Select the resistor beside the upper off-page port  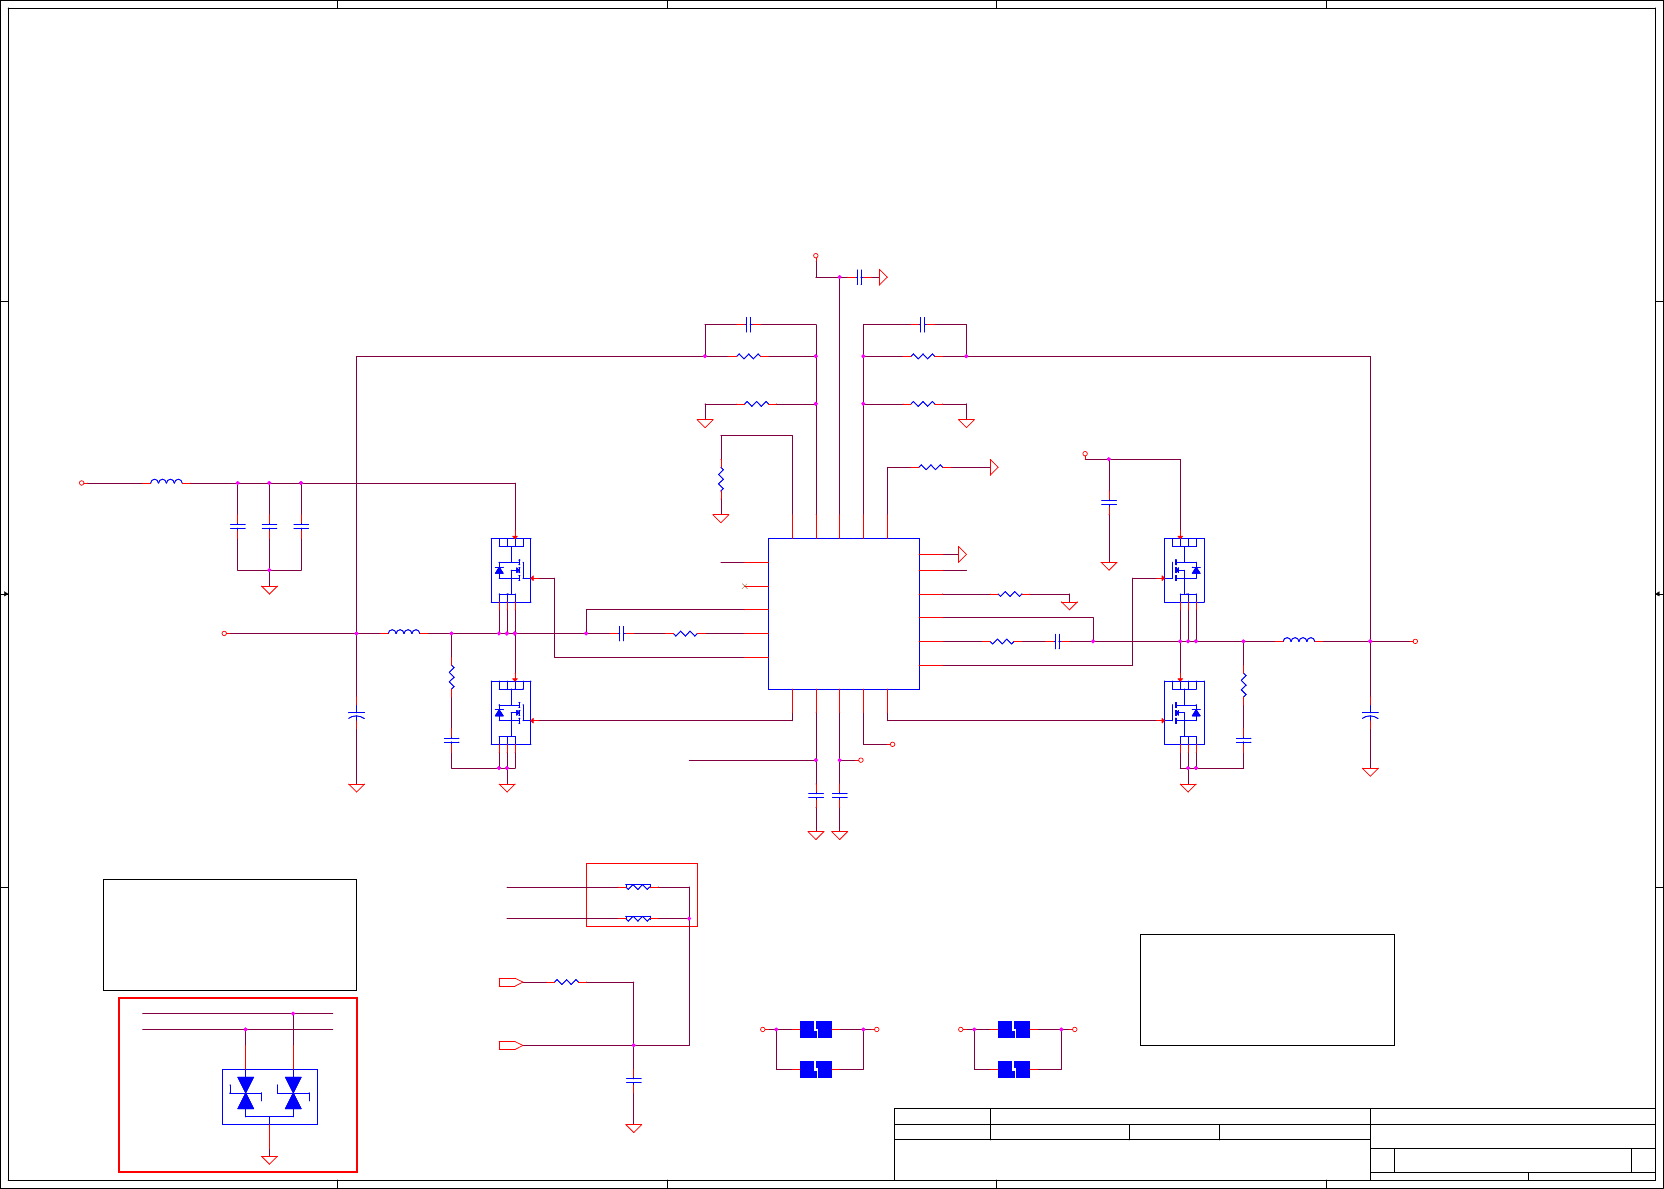coord(566,982)
